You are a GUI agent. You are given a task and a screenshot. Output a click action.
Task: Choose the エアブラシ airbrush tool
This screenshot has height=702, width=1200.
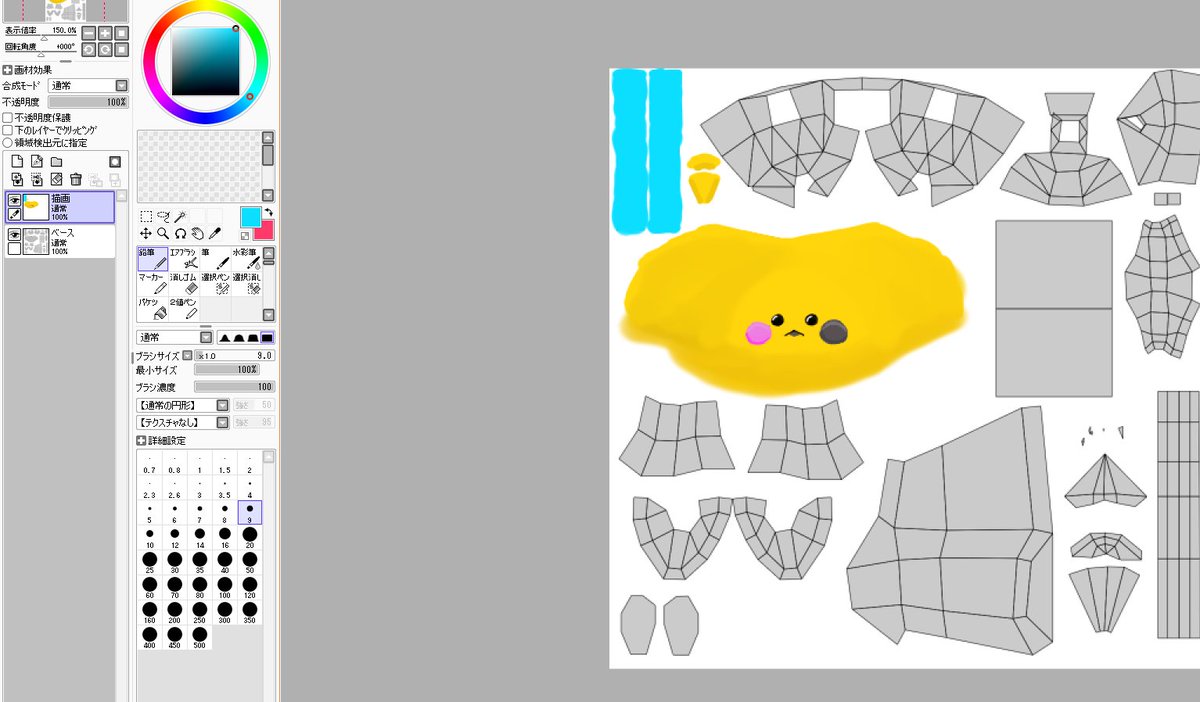[x=183, y=259]
